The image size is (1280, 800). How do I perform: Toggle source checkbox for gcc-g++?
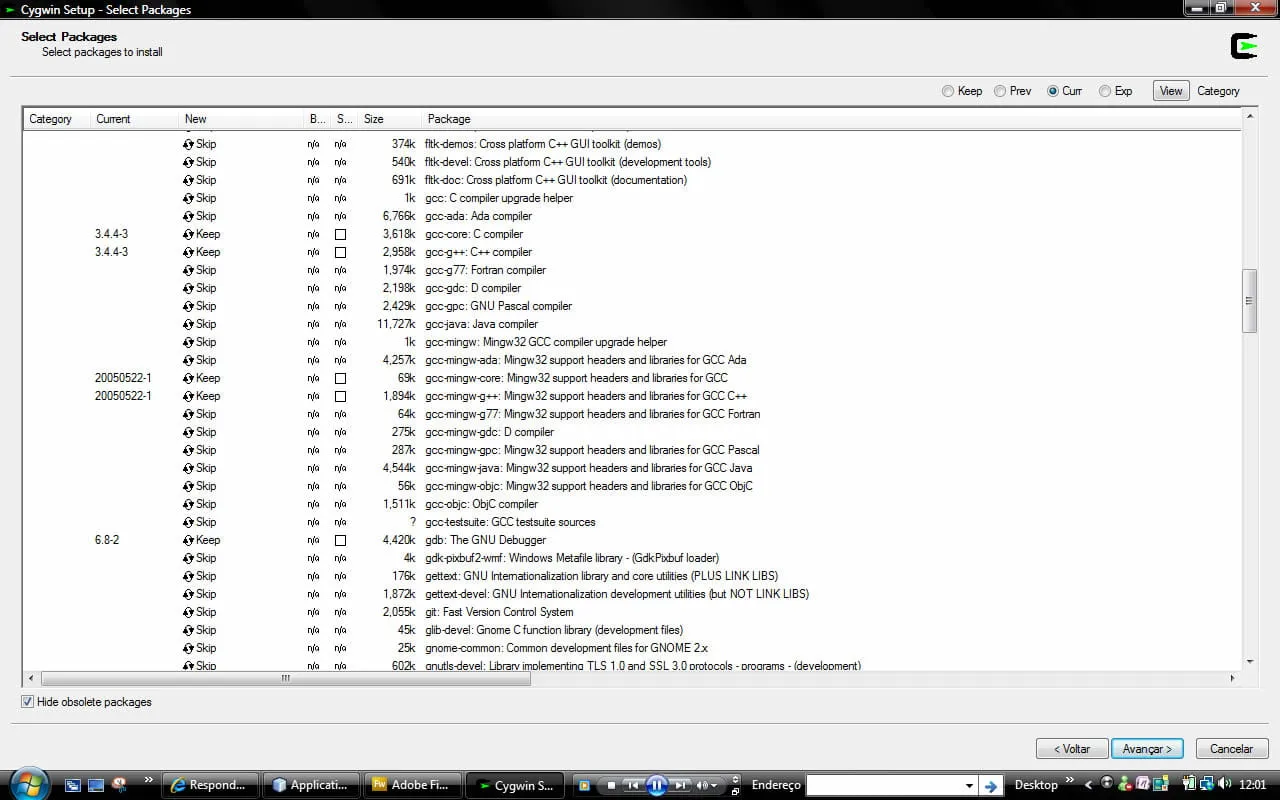pos(340,253)
